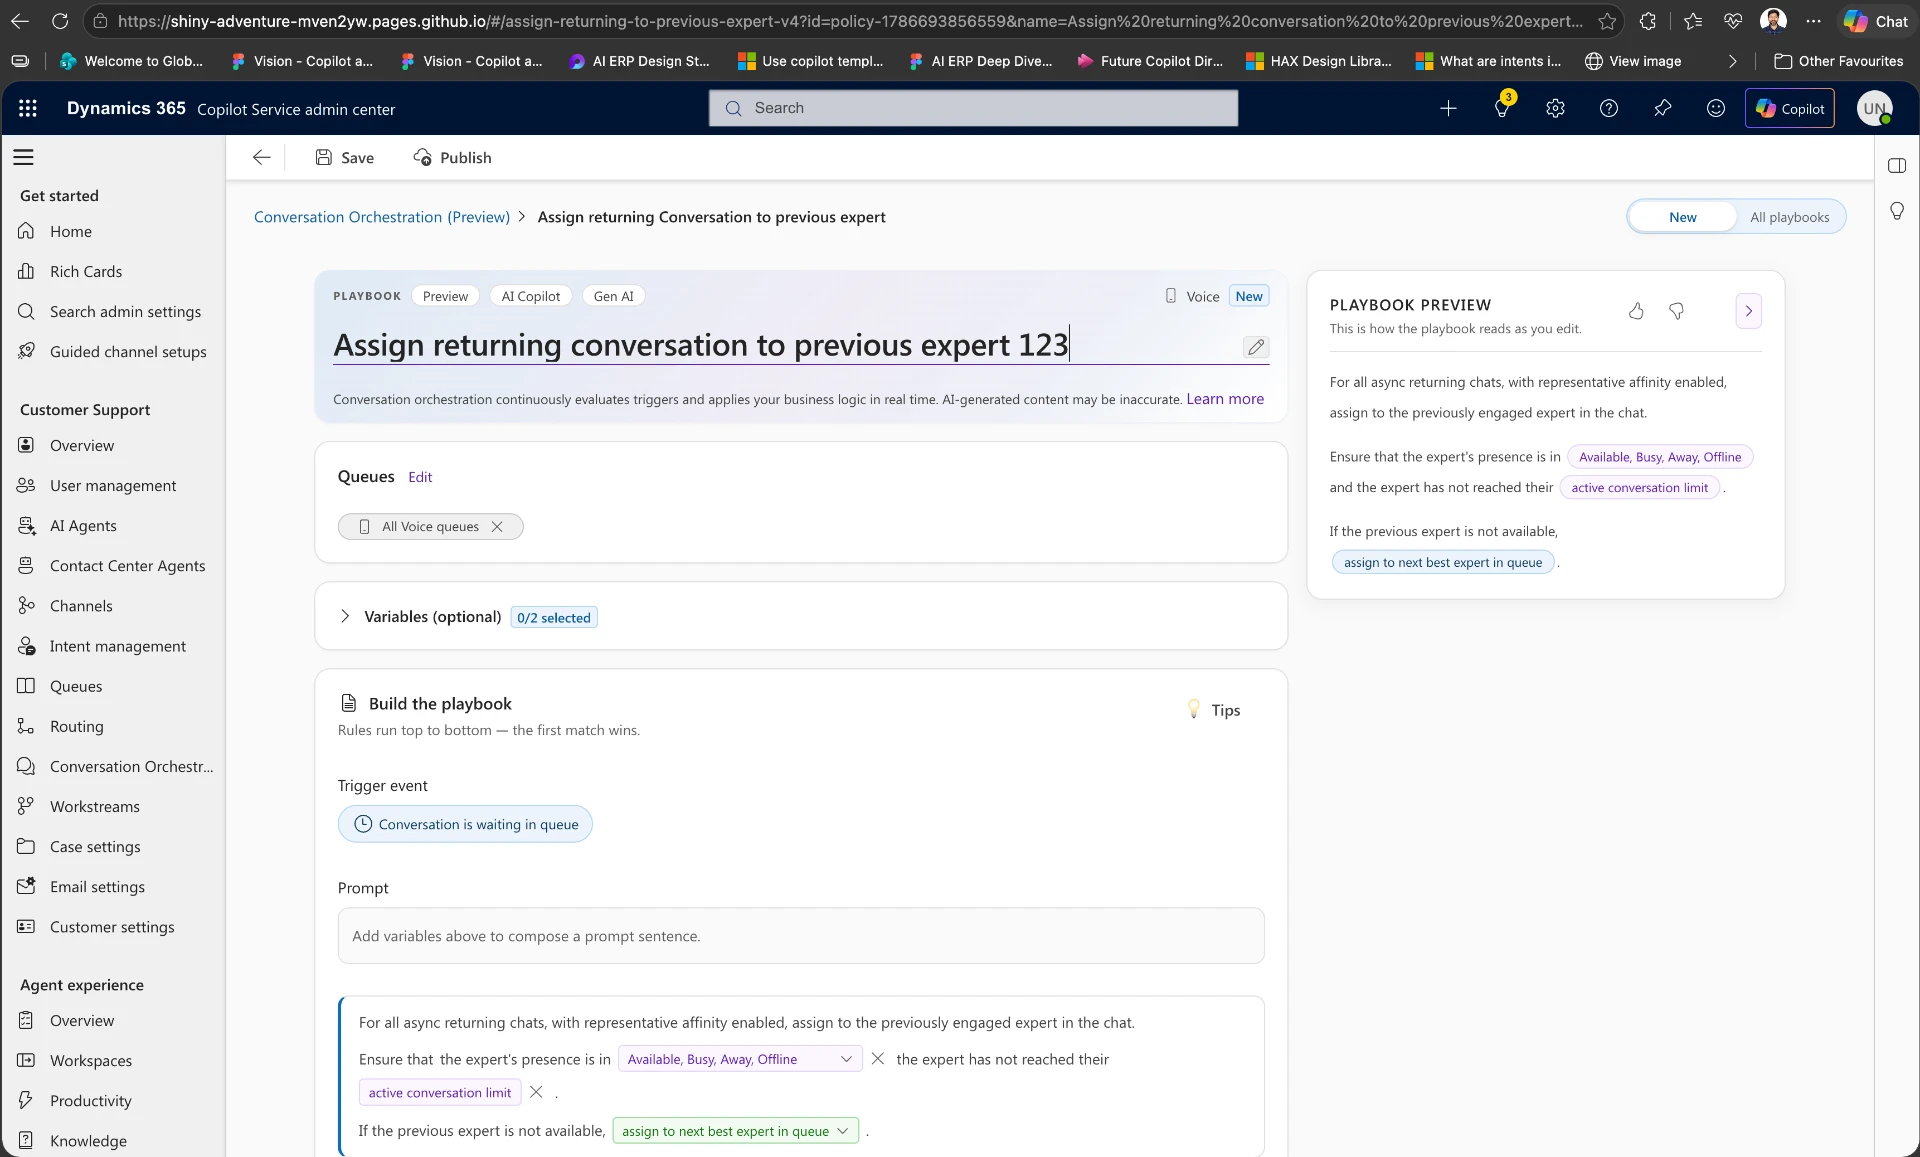Open the Copilot button in Dynamics header
Image resolution: width=1920 pixels, height=1157 pixels.
point(1790,108)
